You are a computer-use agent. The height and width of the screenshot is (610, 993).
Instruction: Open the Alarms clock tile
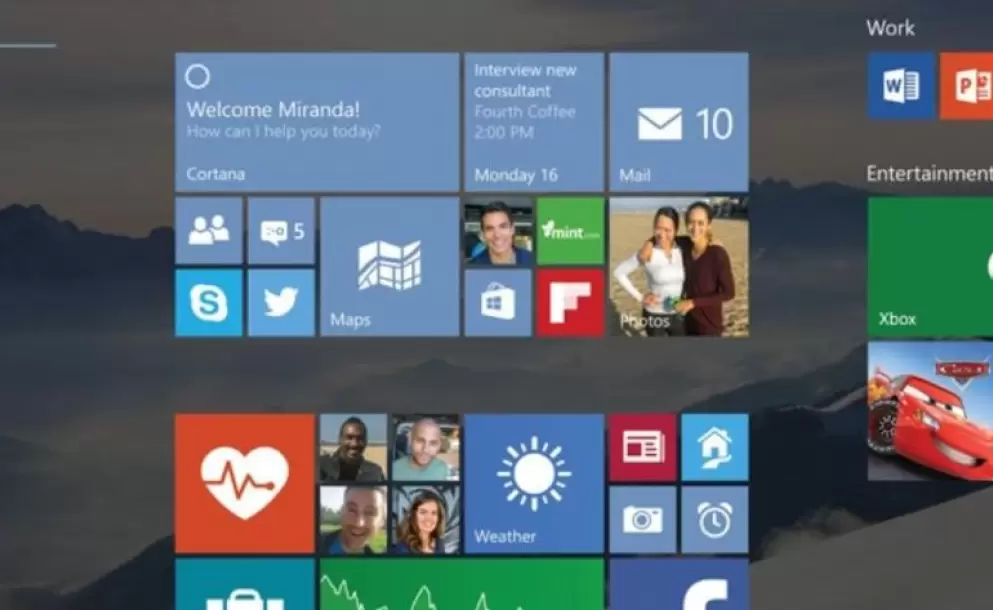point(714,520)
